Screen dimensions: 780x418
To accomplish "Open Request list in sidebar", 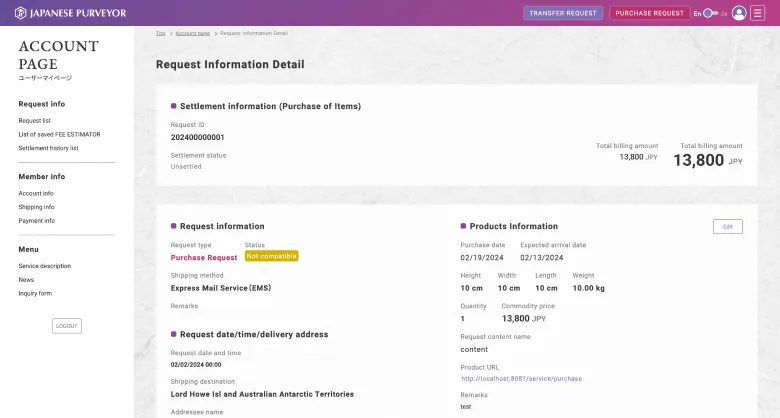I will point(34,120).
